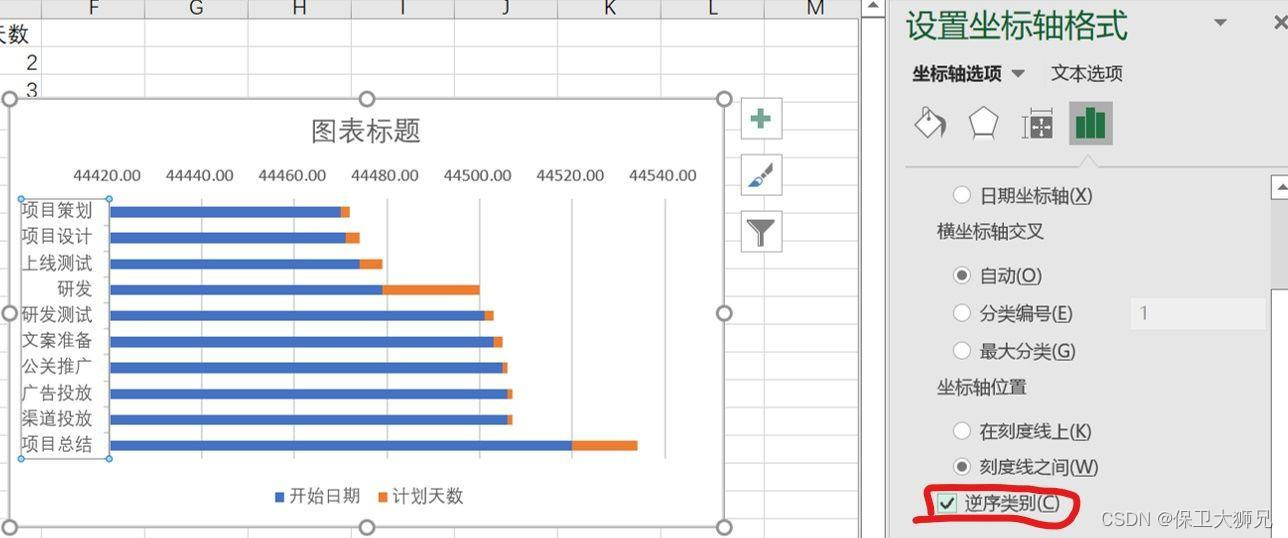This screenshot has height=538, width=1288.
Task: Select 开始日期 legend entry
Action: tap(317, 496)
